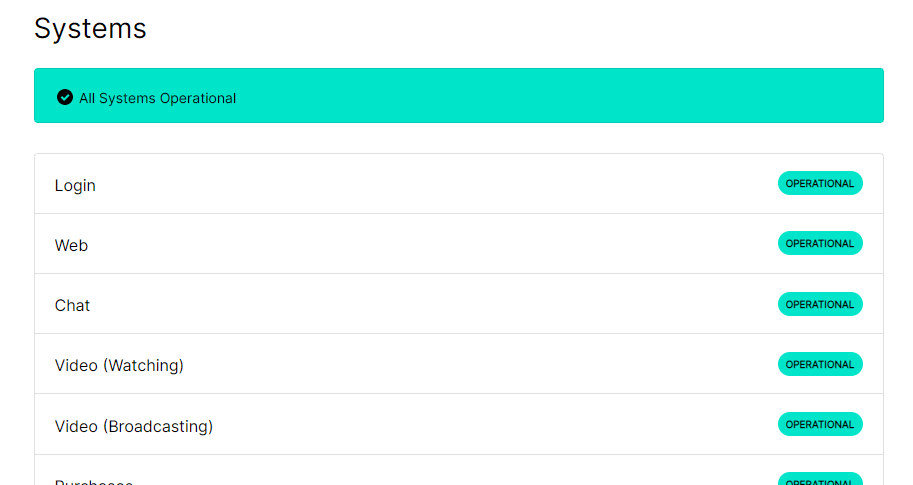This screenshot has height=485, width=913.
Task: Click the Web OPERATIONAL status badge
Action: [820, 243]
